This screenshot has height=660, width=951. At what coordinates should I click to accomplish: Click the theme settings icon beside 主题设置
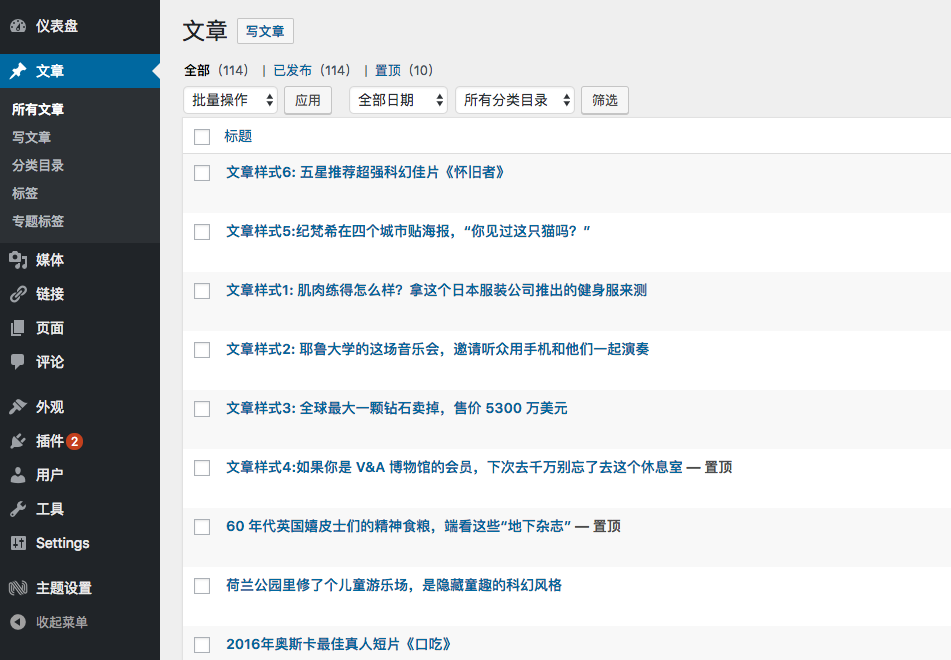point(18,588)
